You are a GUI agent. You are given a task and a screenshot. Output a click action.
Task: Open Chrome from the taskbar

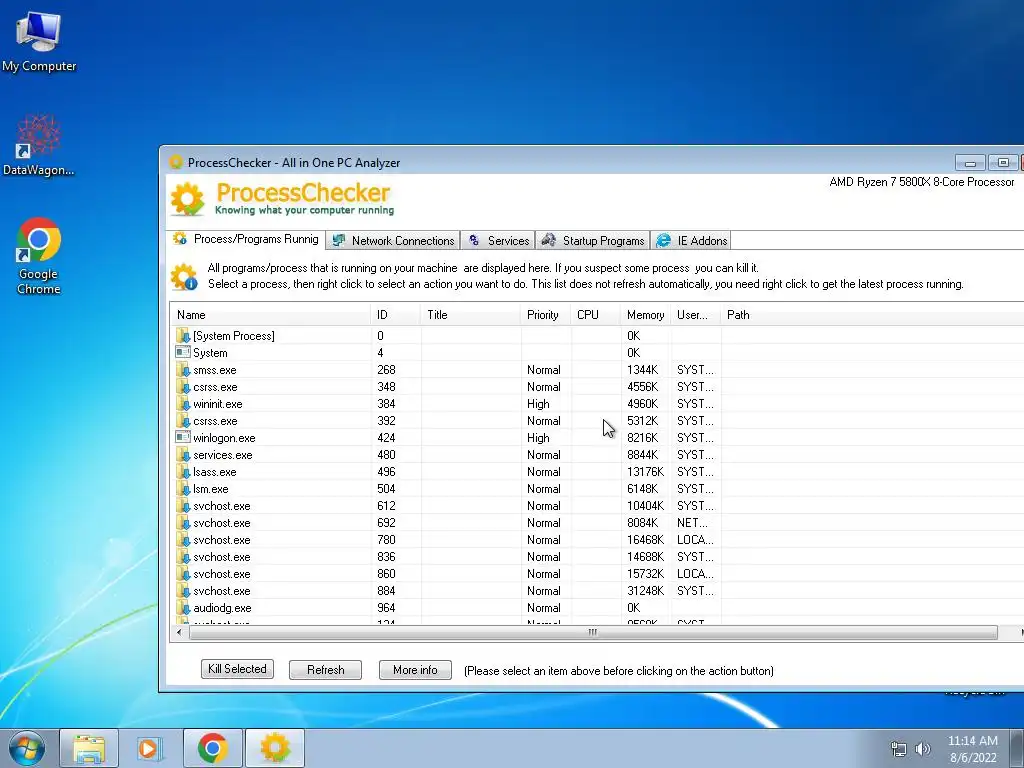212,748
